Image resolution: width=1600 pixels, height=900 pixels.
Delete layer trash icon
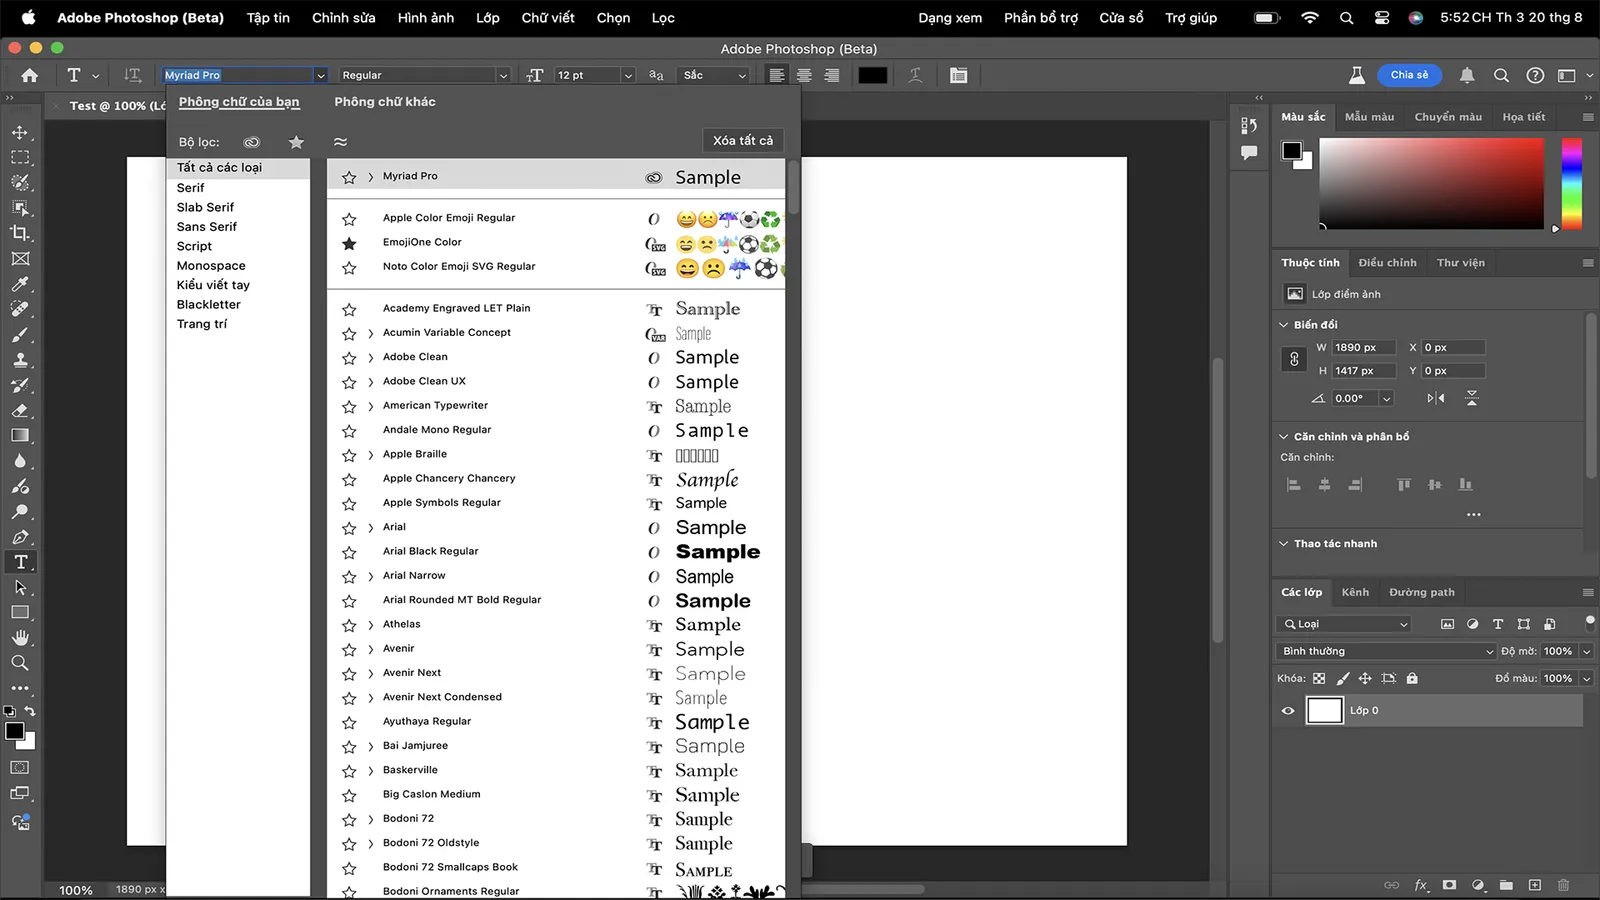coord(1564,885)
